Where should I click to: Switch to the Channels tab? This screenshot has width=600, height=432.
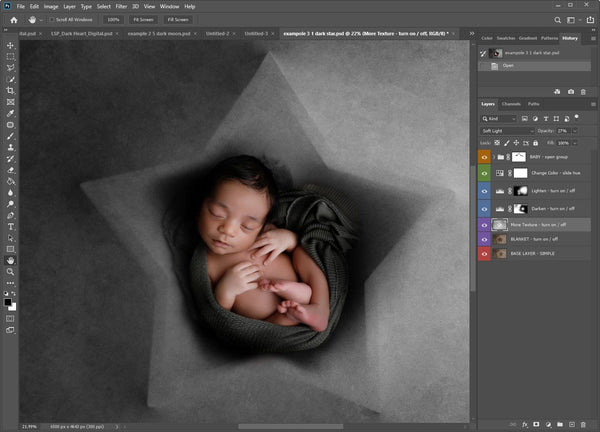(x=511, y=103)
